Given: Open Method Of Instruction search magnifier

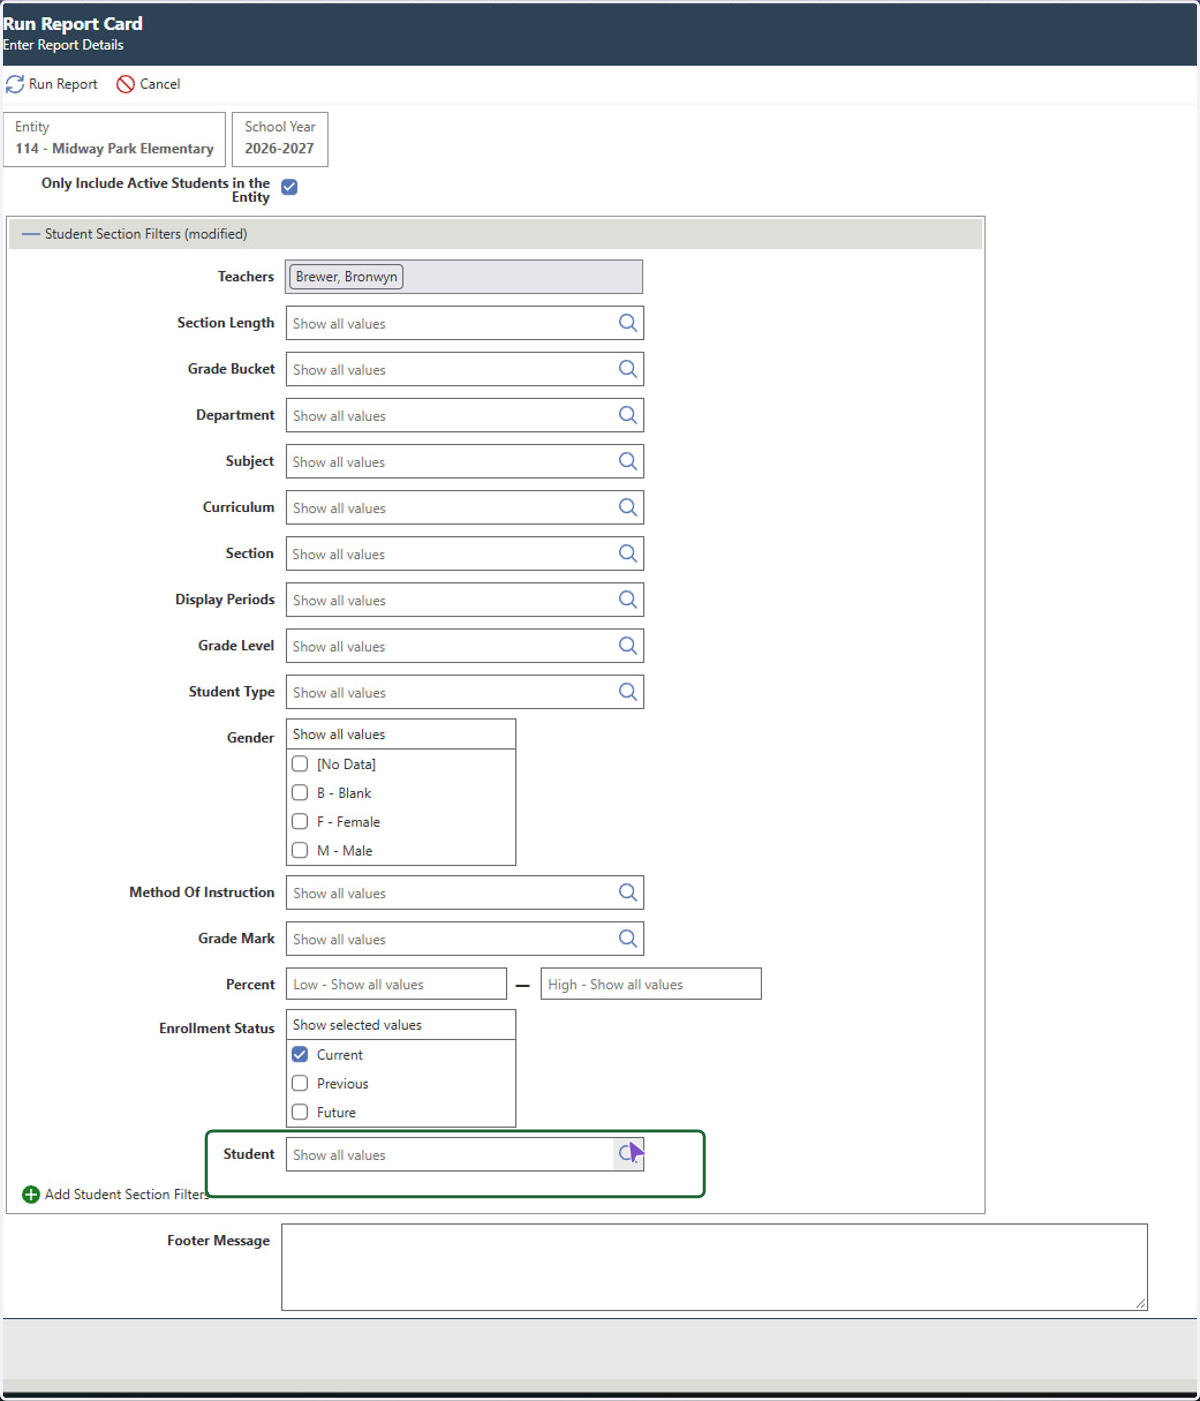Looking at the screenshot, I should [628, 892].
